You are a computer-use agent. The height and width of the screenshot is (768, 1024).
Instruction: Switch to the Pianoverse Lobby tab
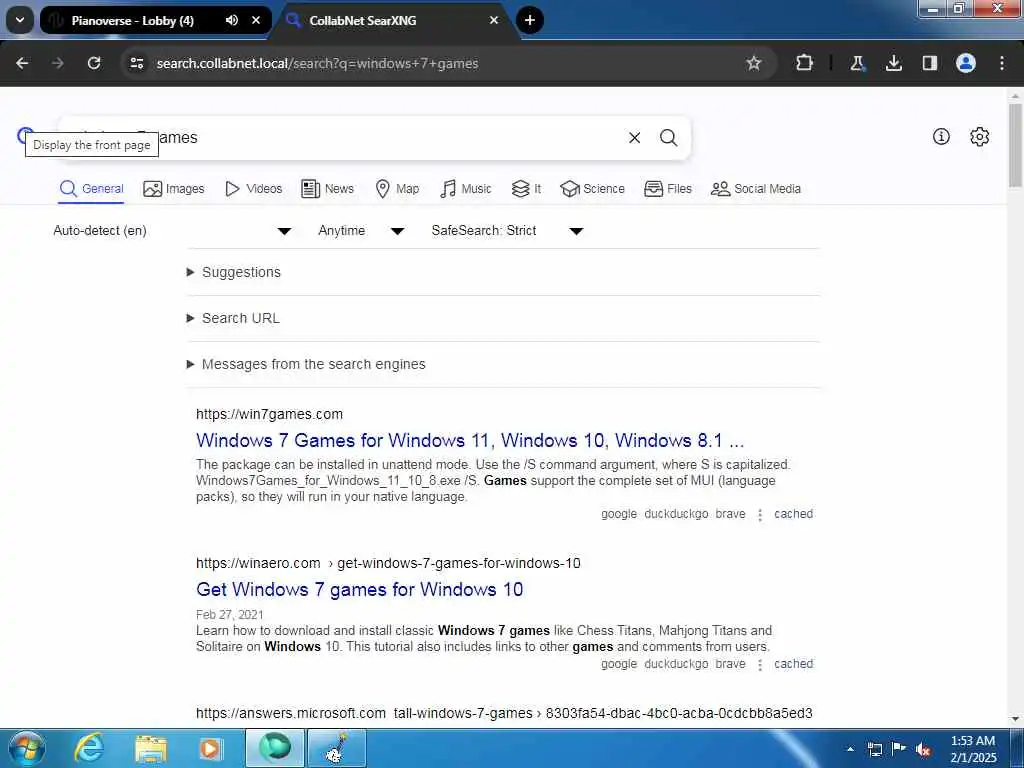click(133, 20)
